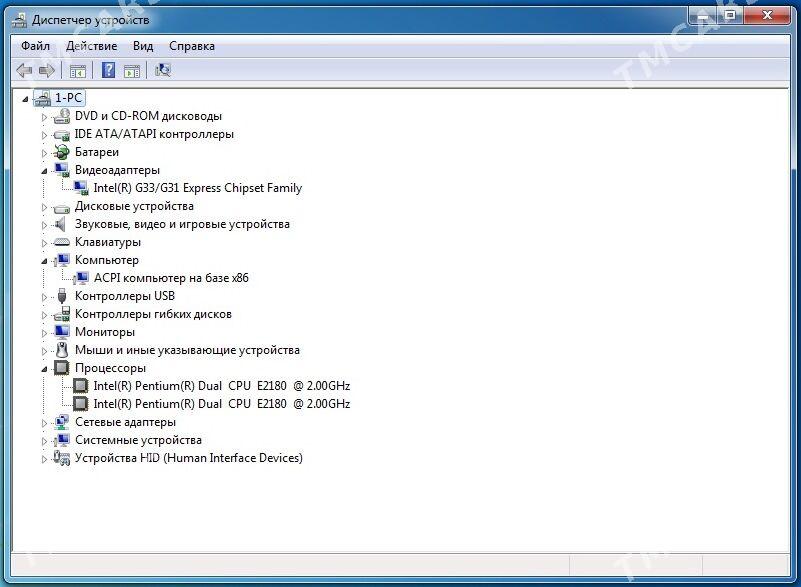The width and height of the screenshot is (801, 587).
Task: Click the DVD and CD-ROM drives icon
Action: click(x=62, y=116)
